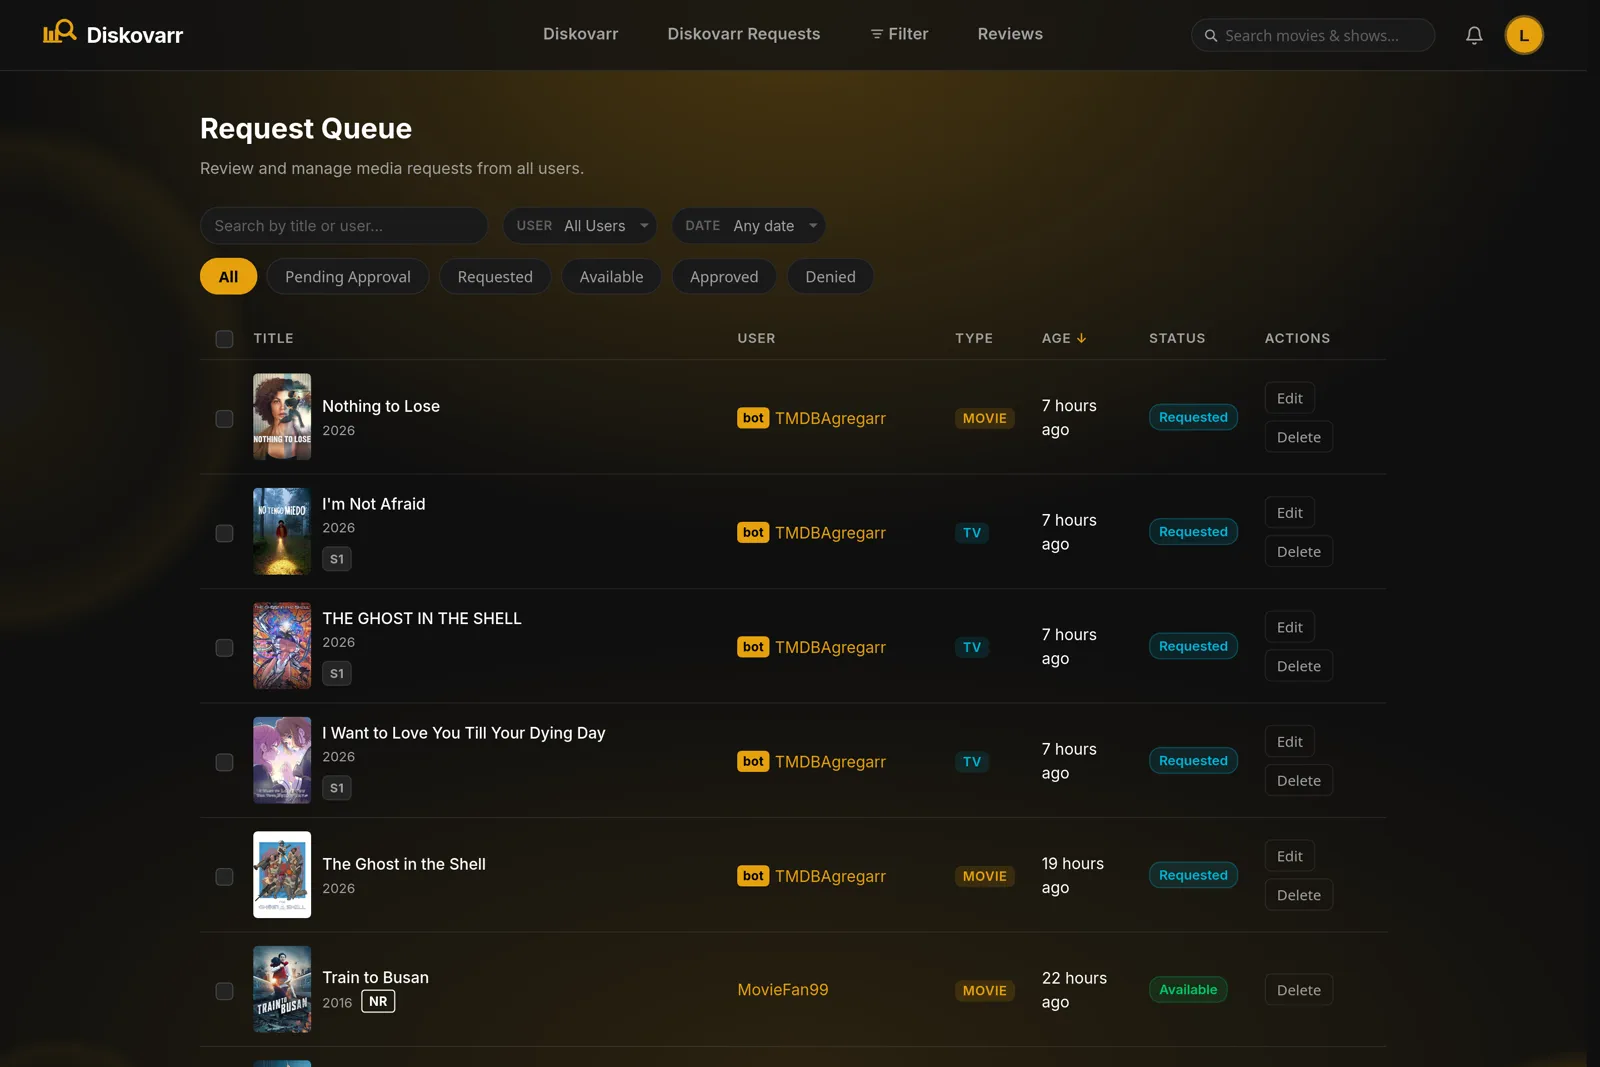Filter by Approved status
Screen dimensions: 1600x1067
click(x=724, y=277)
